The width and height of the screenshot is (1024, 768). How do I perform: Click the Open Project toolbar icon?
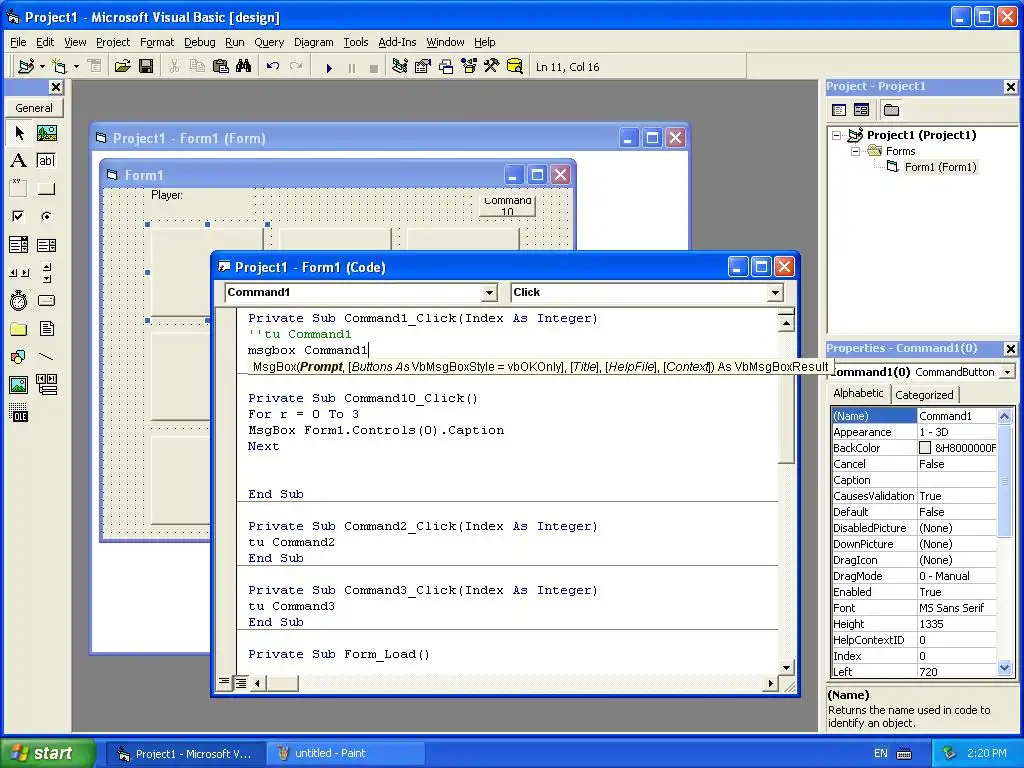(x=122, y=66)
